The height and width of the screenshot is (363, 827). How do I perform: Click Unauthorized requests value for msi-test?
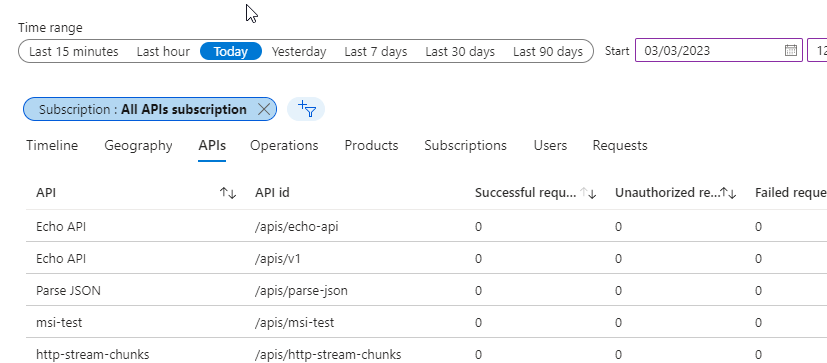[618, 322]
